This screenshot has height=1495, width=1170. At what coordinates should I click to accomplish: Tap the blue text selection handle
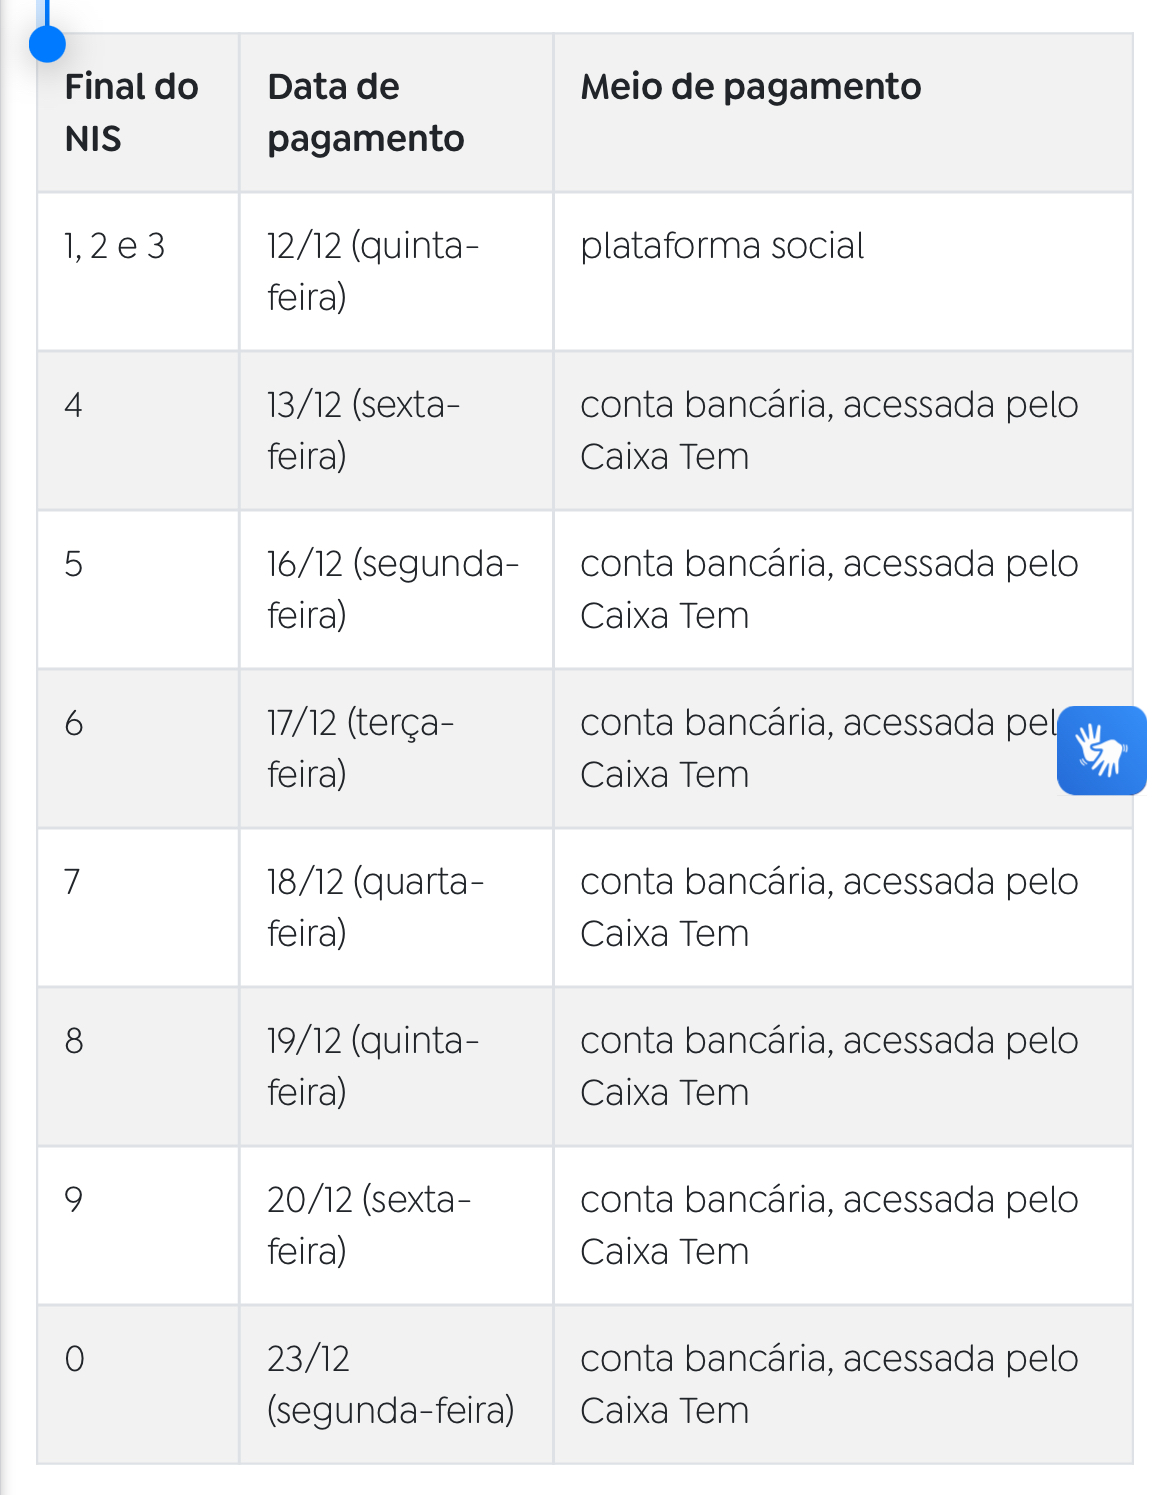click(47, 42)
